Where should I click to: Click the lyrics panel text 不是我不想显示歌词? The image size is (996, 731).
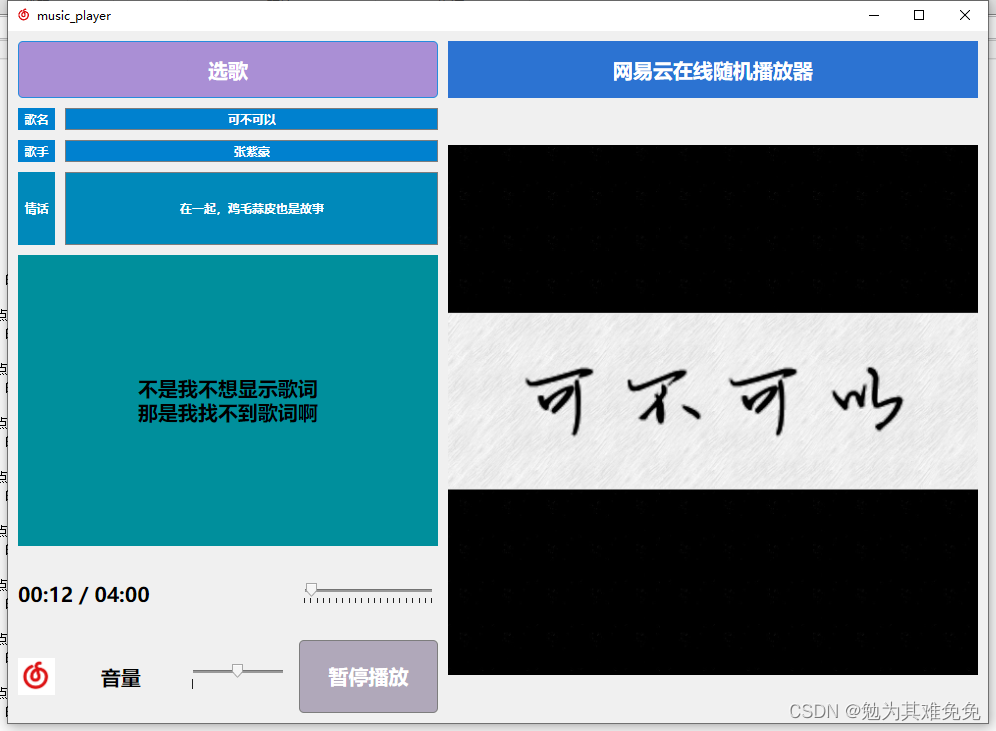[227, 389]
